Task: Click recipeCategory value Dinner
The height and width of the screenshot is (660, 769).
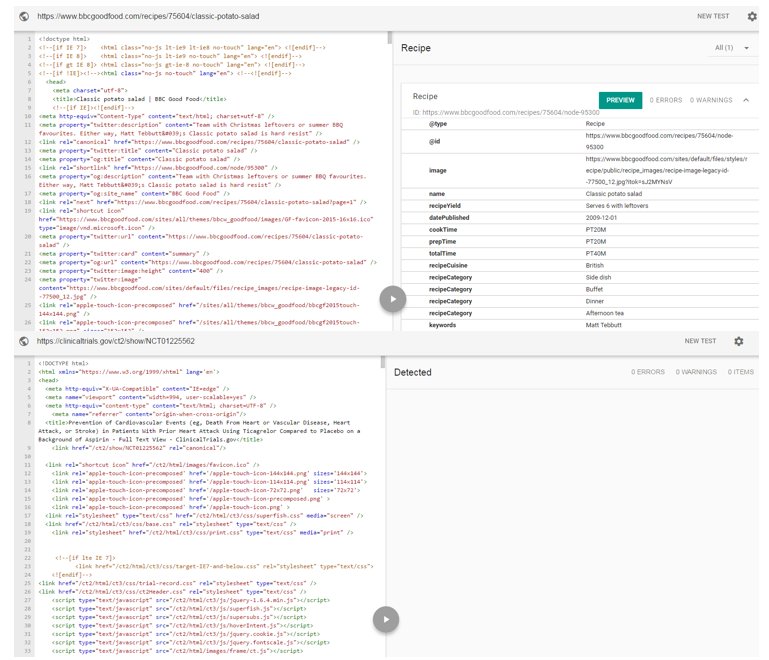Action: click(594, 301)
